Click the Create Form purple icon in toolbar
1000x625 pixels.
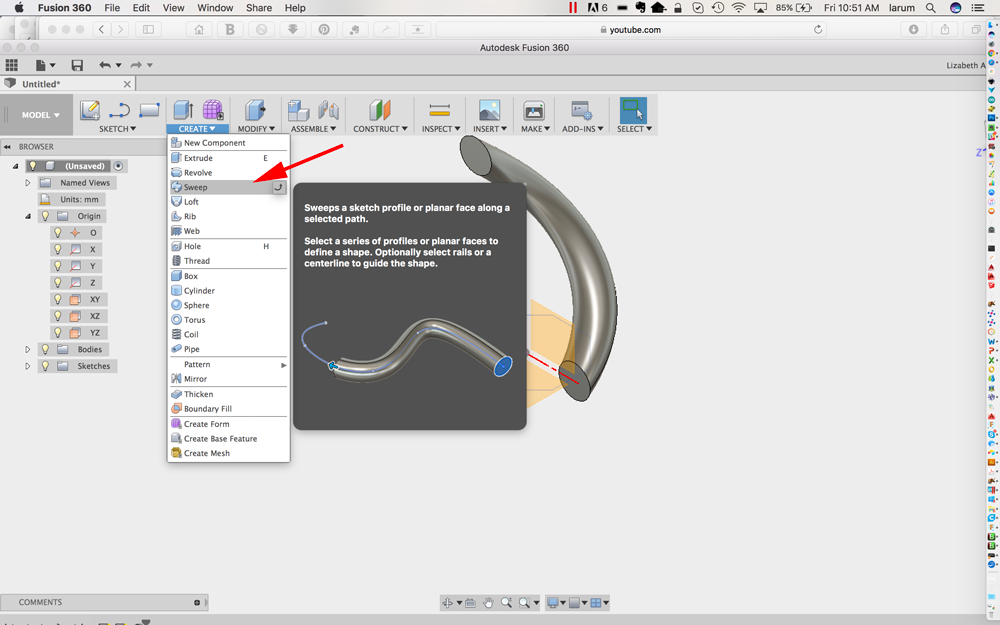pos(213,110)
